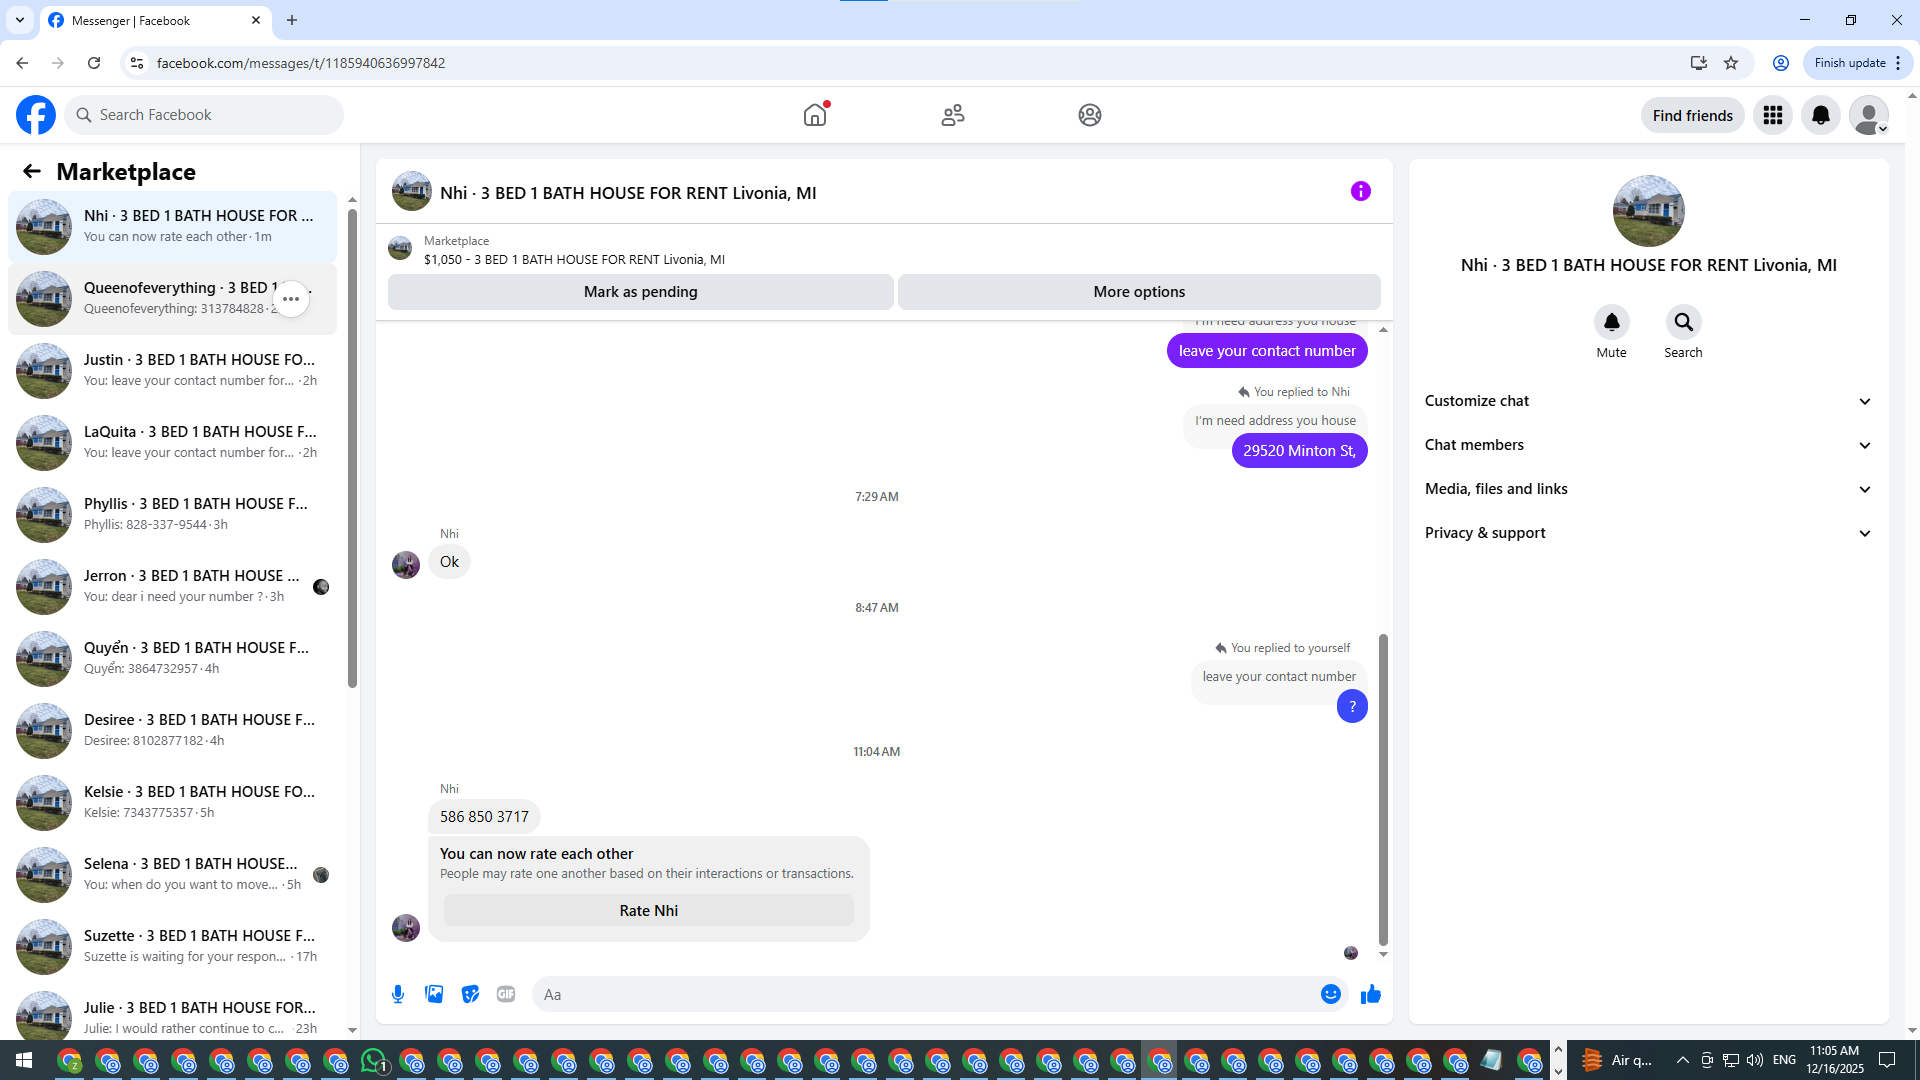Open WhatsApp from the taskbar
Image resolution: width=1920 pixels, height=1080 pixels.
click(374, 1060)
